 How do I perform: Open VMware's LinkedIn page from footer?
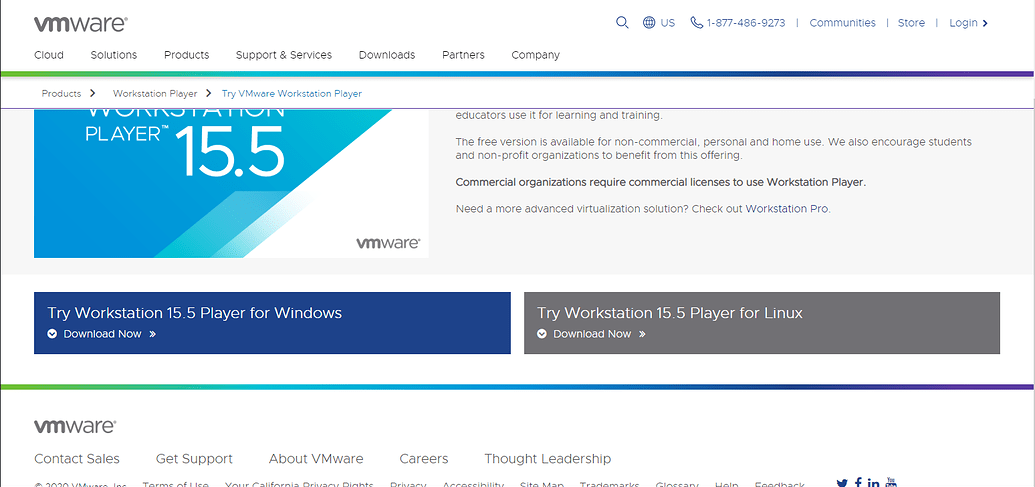[874, 484]
